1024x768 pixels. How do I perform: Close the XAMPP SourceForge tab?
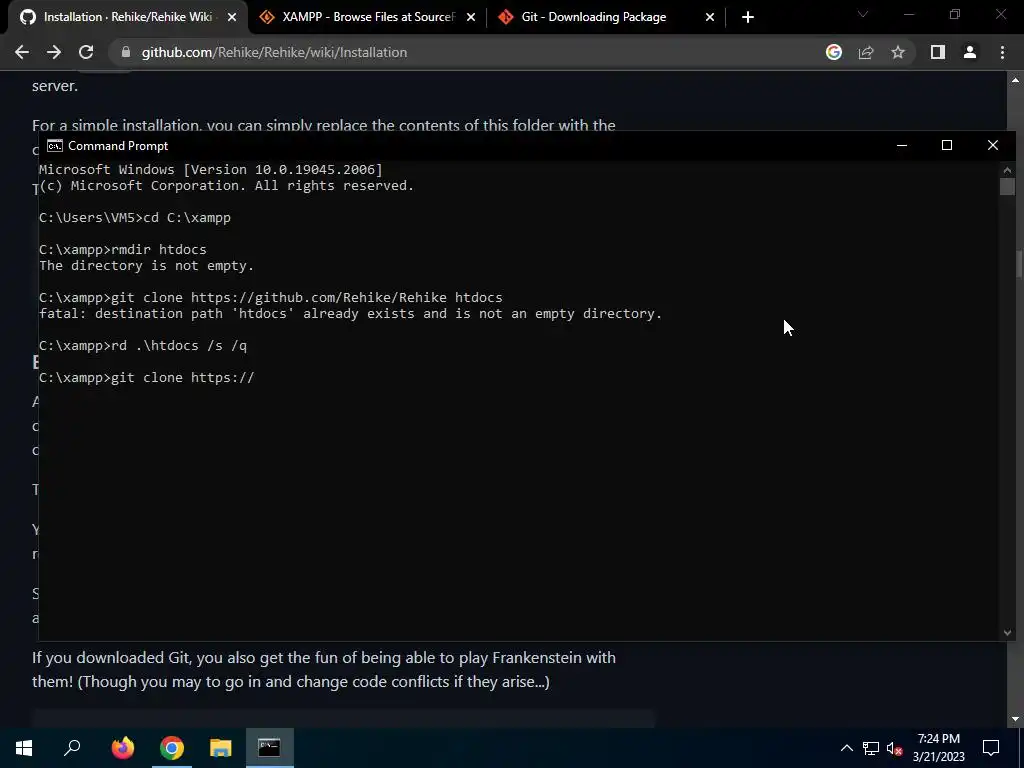click(471, 17)
